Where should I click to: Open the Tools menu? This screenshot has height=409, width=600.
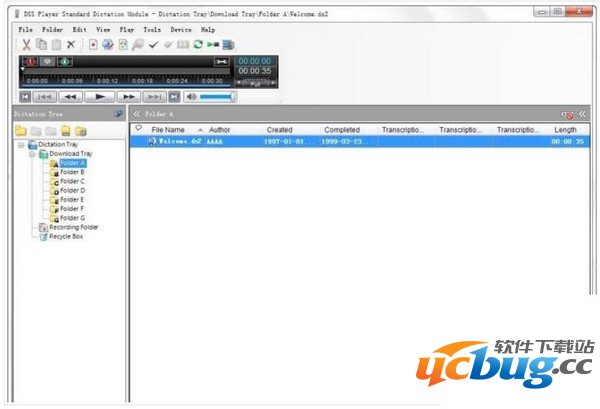tap(151, 30)
